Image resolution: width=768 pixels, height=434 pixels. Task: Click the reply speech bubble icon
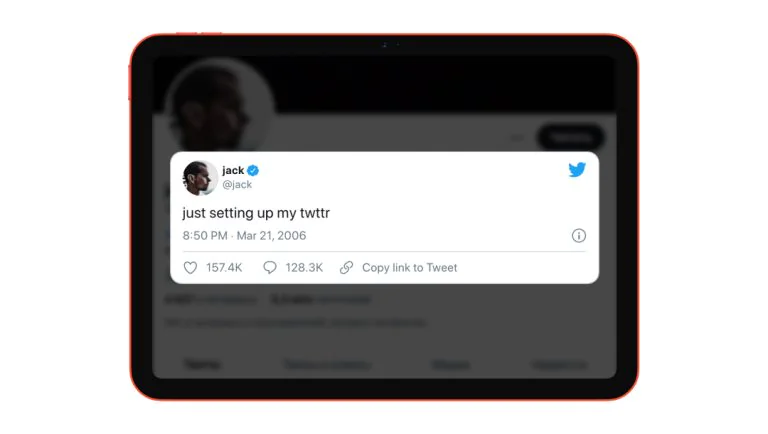click(270, 267)
